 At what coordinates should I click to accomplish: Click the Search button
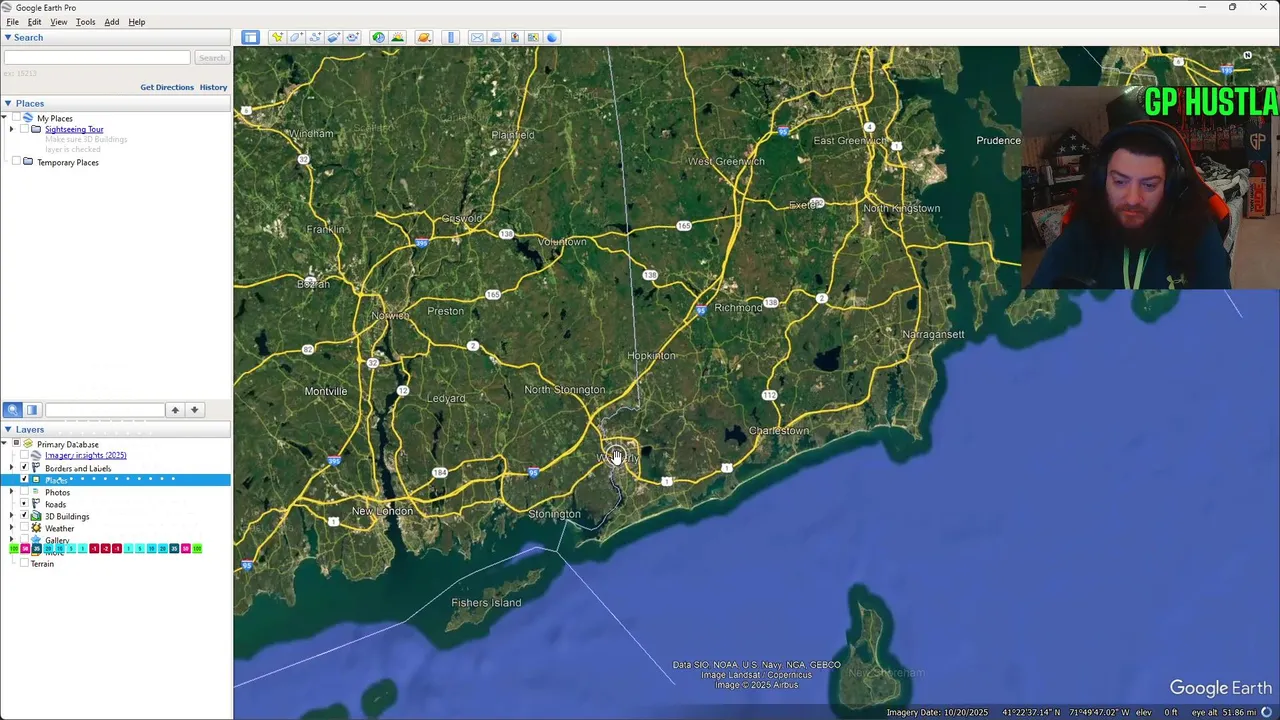(211, 58)
